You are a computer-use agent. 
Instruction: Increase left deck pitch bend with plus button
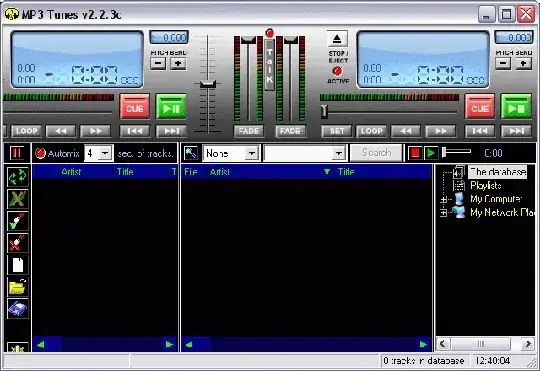coord(178,63)
